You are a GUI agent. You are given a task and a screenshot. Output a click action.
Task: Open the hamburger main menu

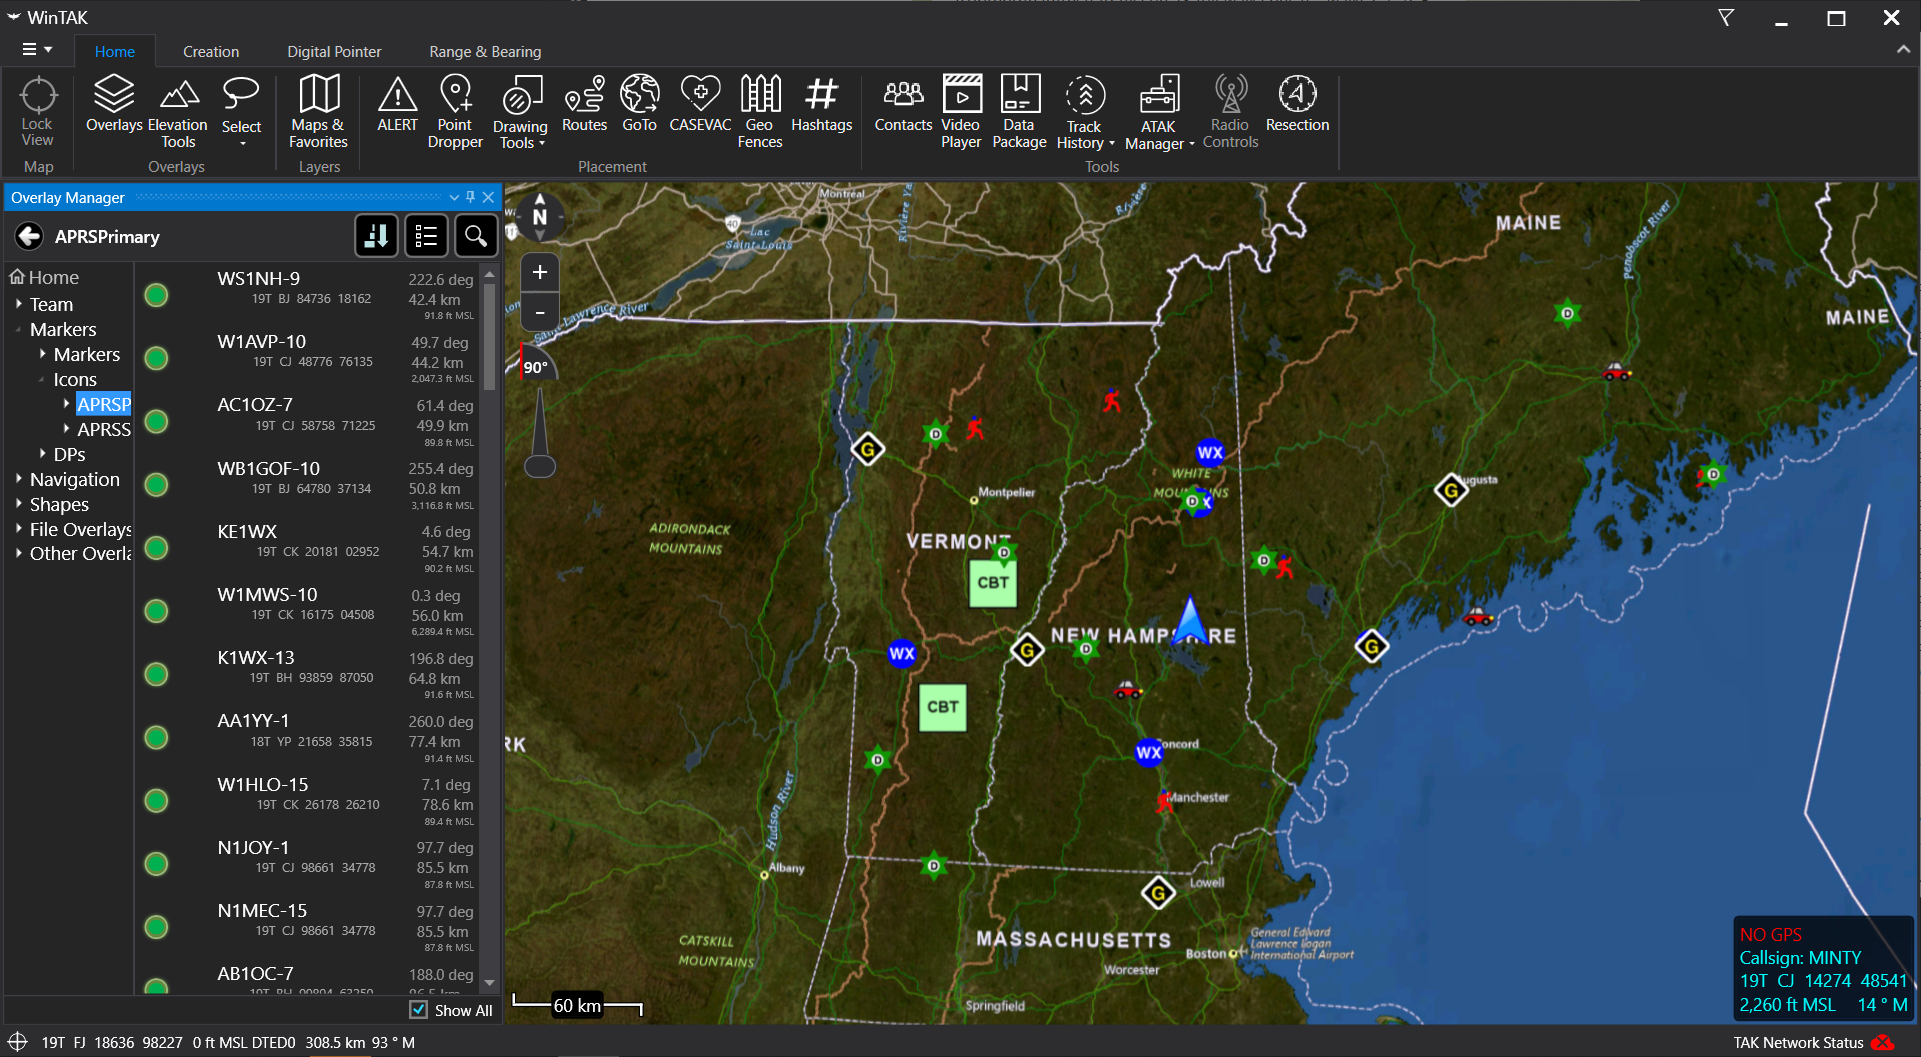37,49
